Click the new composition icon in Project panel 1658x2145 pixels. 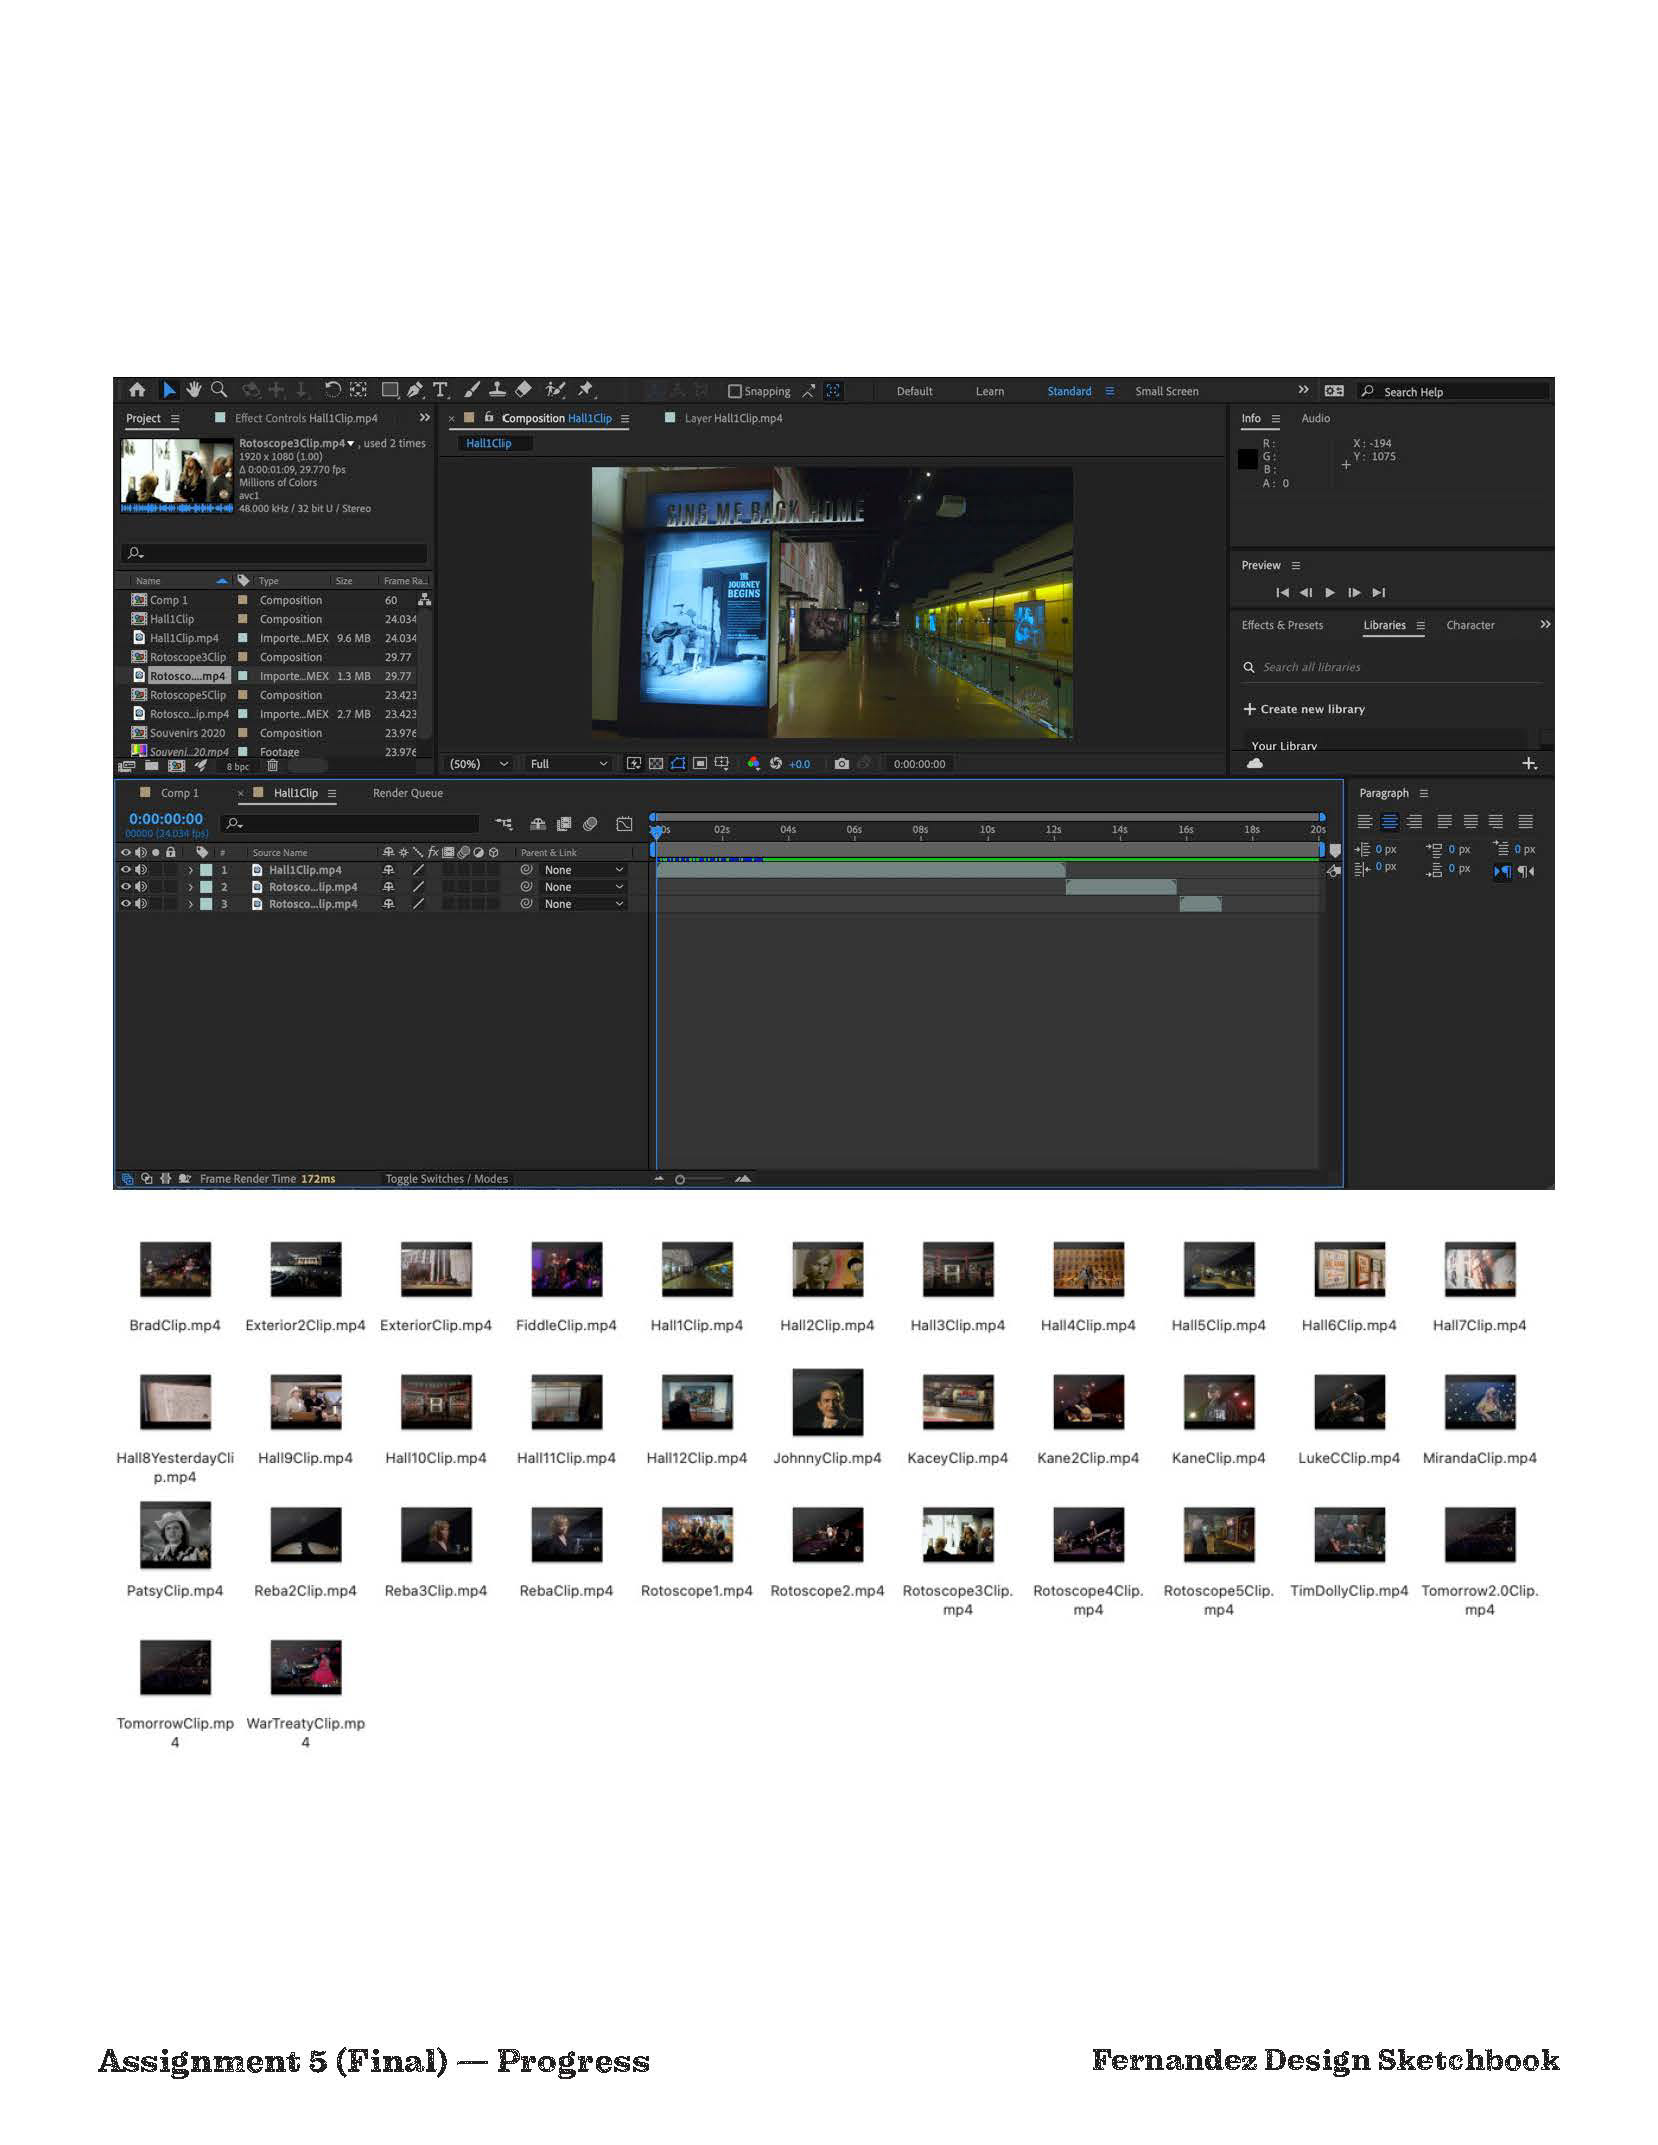[177, 766]
